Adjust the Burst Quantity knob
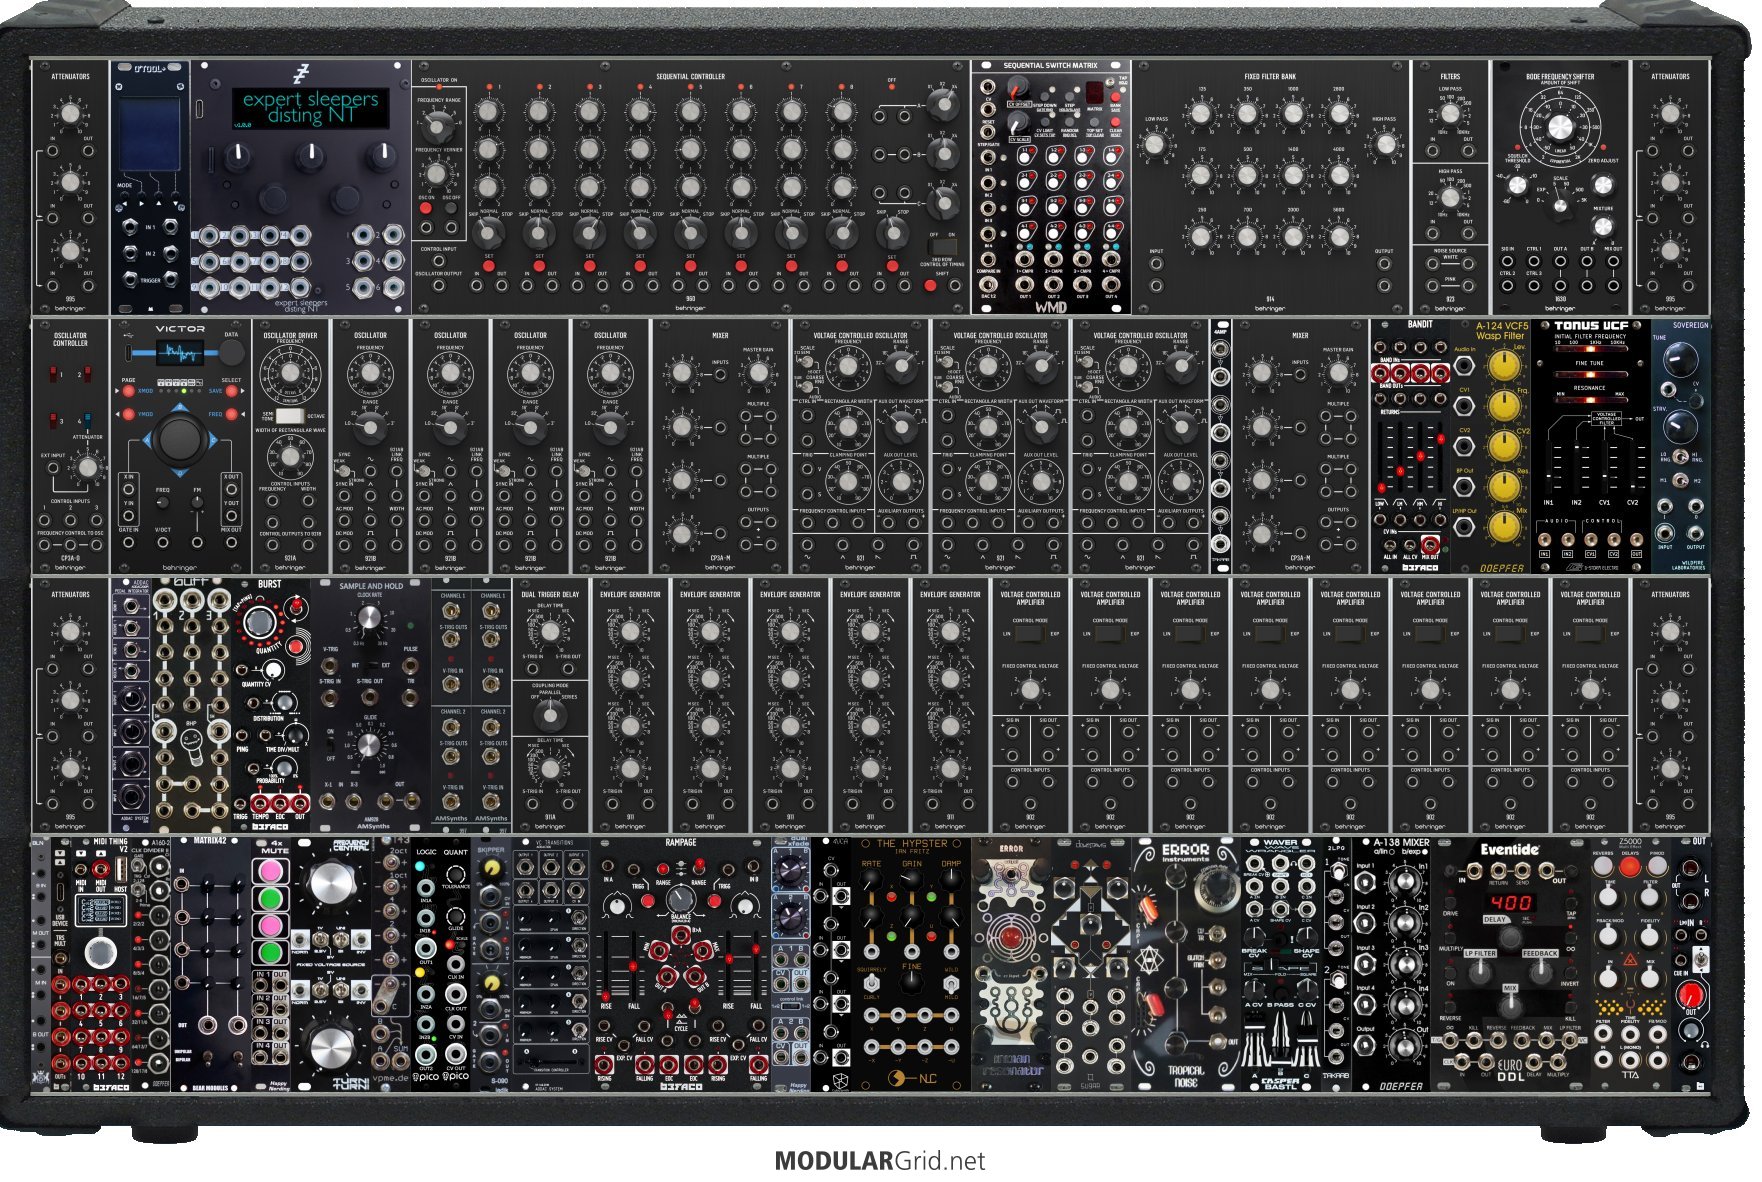Screen dimensions: 1762x1182 click(x=261, y=622)
